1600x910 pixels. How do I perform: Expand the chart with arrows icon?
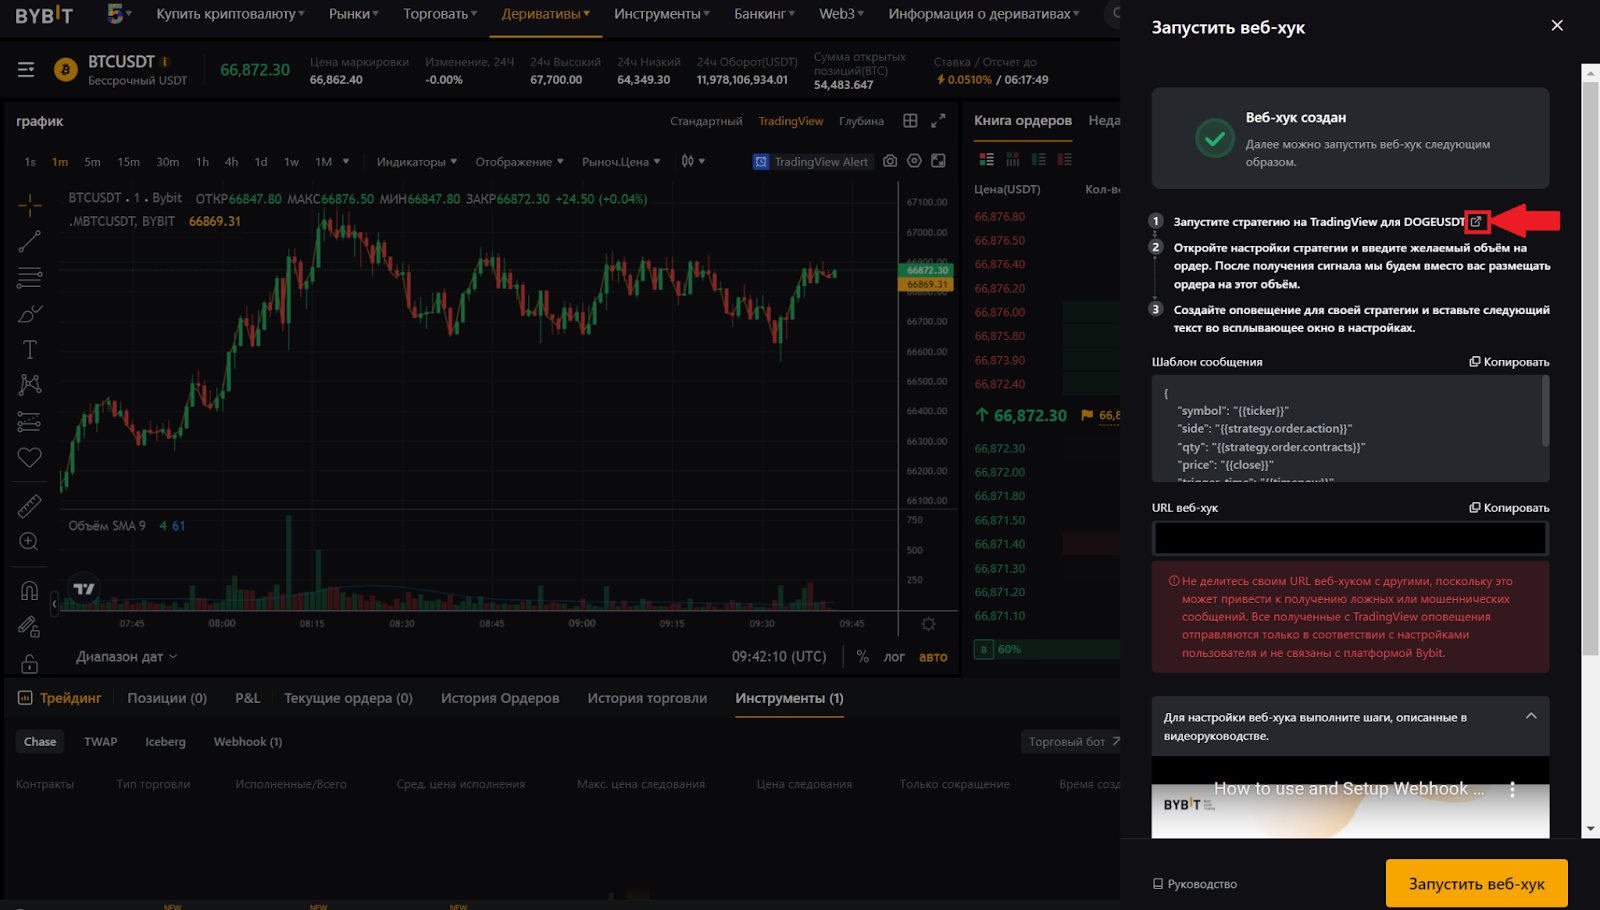pos(938,121)
